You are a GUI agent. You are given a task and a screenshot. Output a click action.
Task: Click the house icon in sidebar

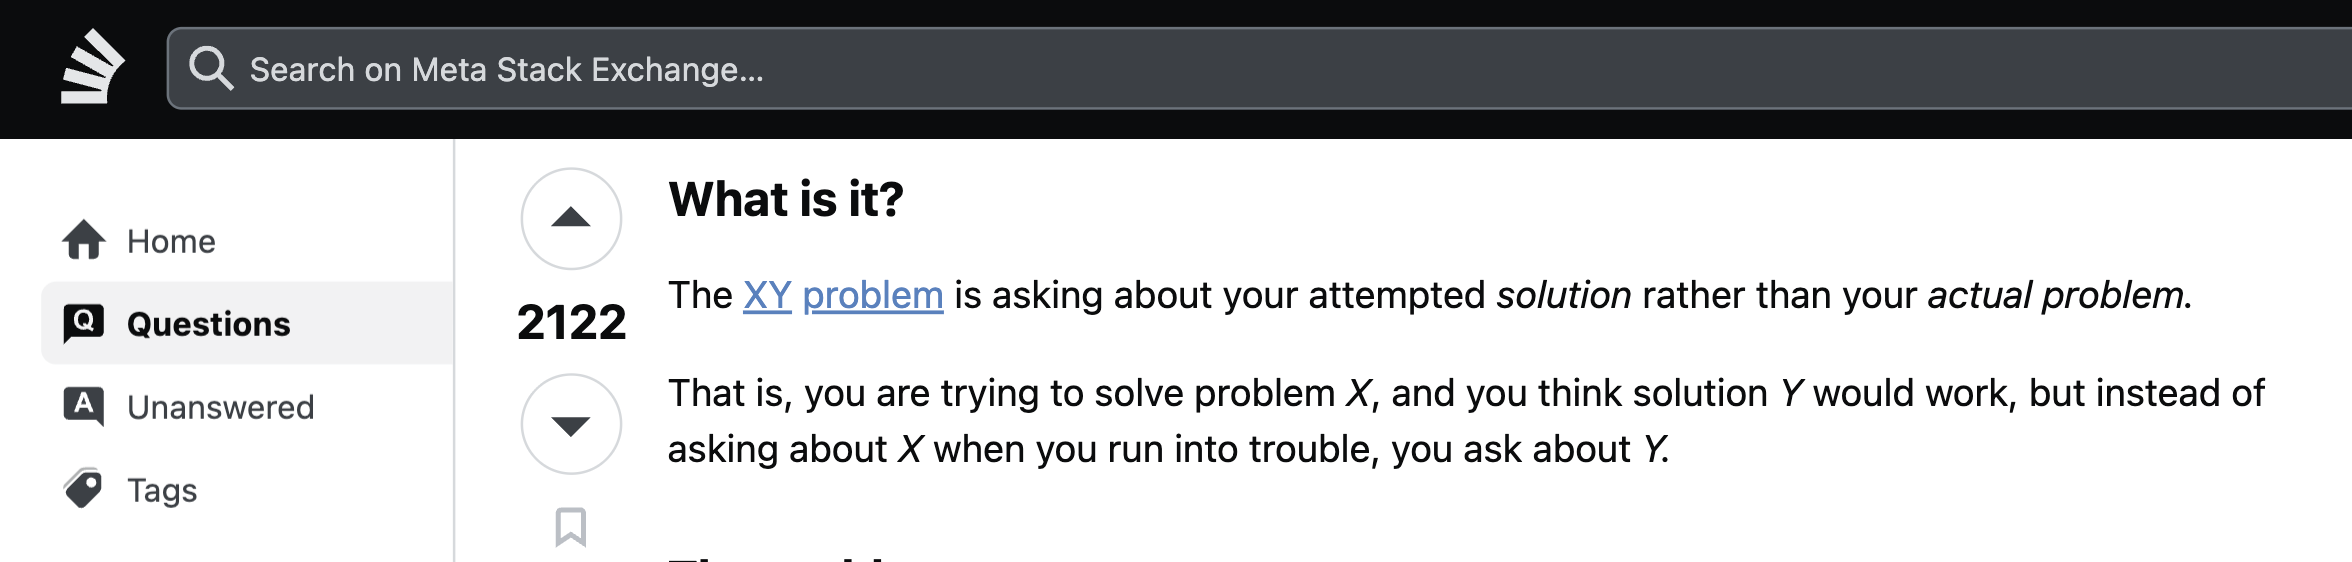tap(84, 240)
